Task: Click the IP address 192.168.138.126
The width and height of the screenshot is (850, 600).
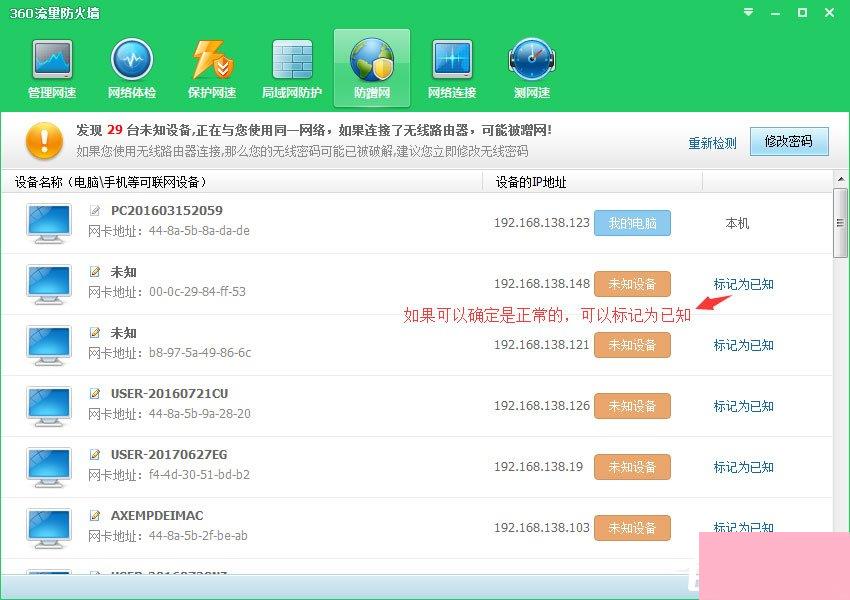Action: (x=542, y=406)
